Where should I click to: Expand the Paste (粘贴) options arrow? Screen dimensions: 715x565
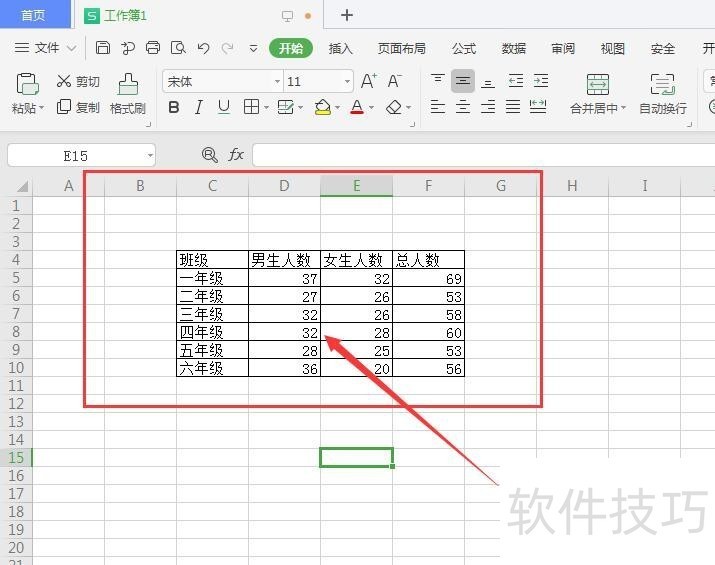tap(41, 108)
